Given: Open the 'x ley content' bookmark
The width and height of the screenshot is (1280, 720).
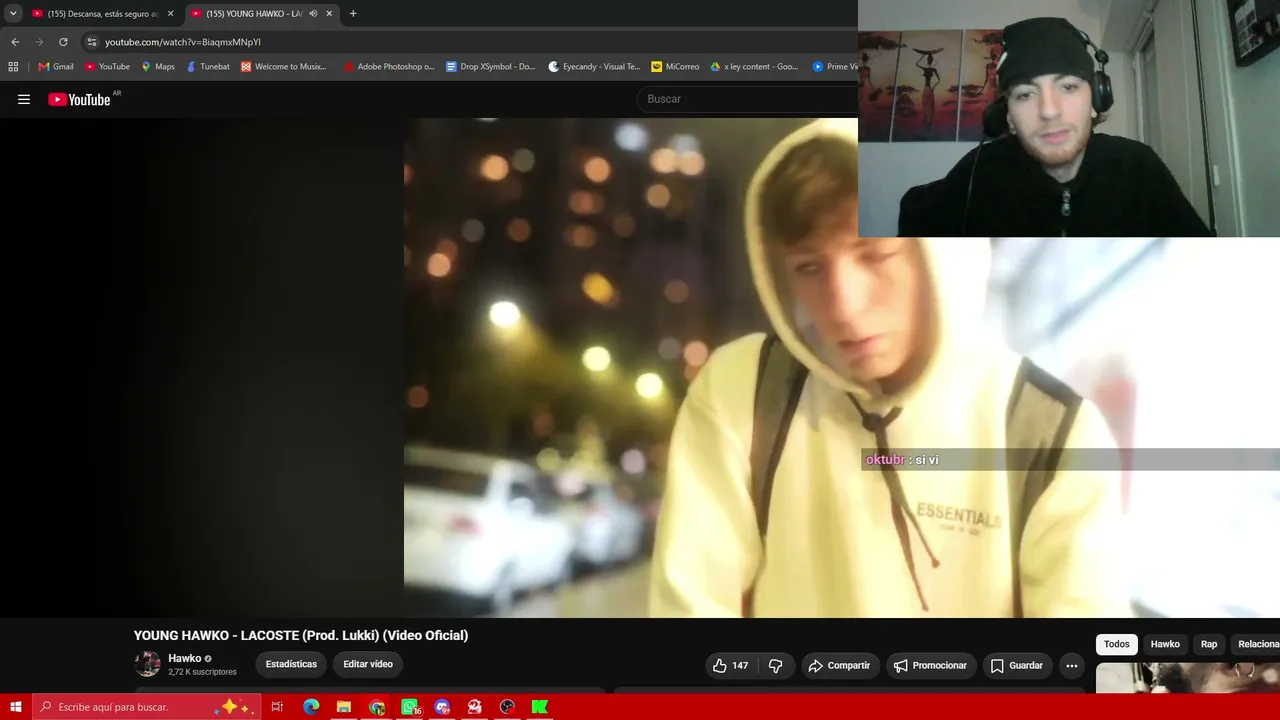Looking at the screenshot, I should [754, 67].
